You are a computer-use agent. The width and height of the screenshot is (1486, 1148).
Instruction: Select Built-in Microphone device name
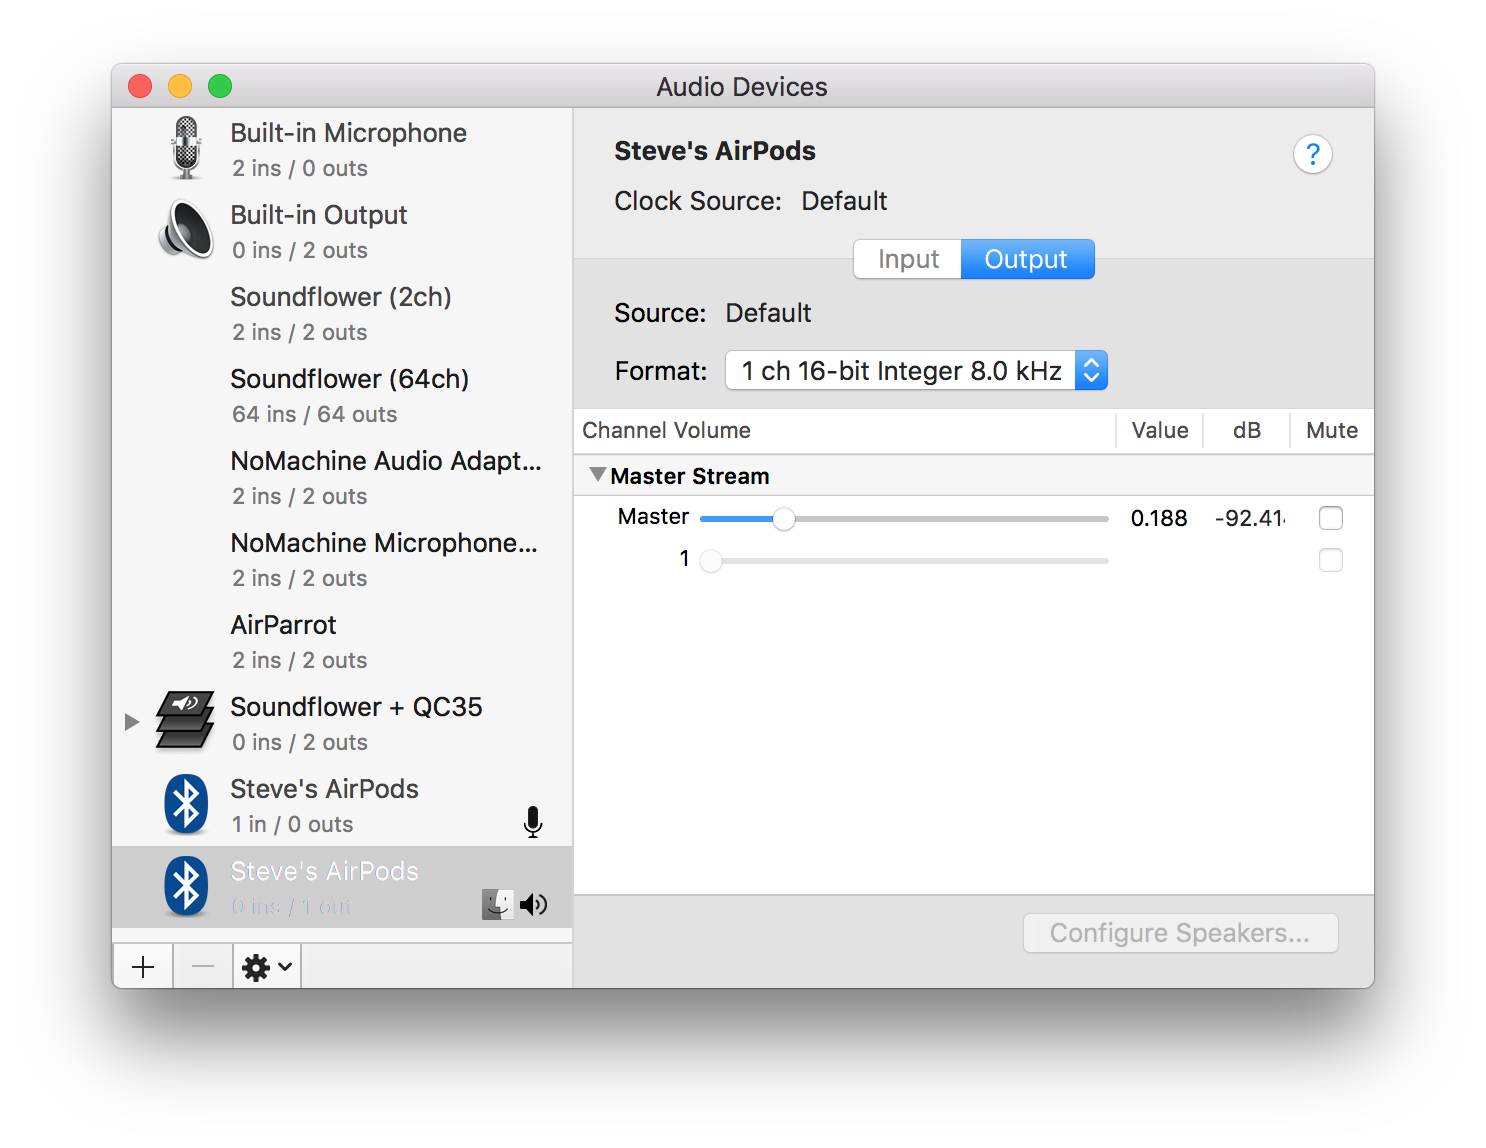(x=348, y=133)
